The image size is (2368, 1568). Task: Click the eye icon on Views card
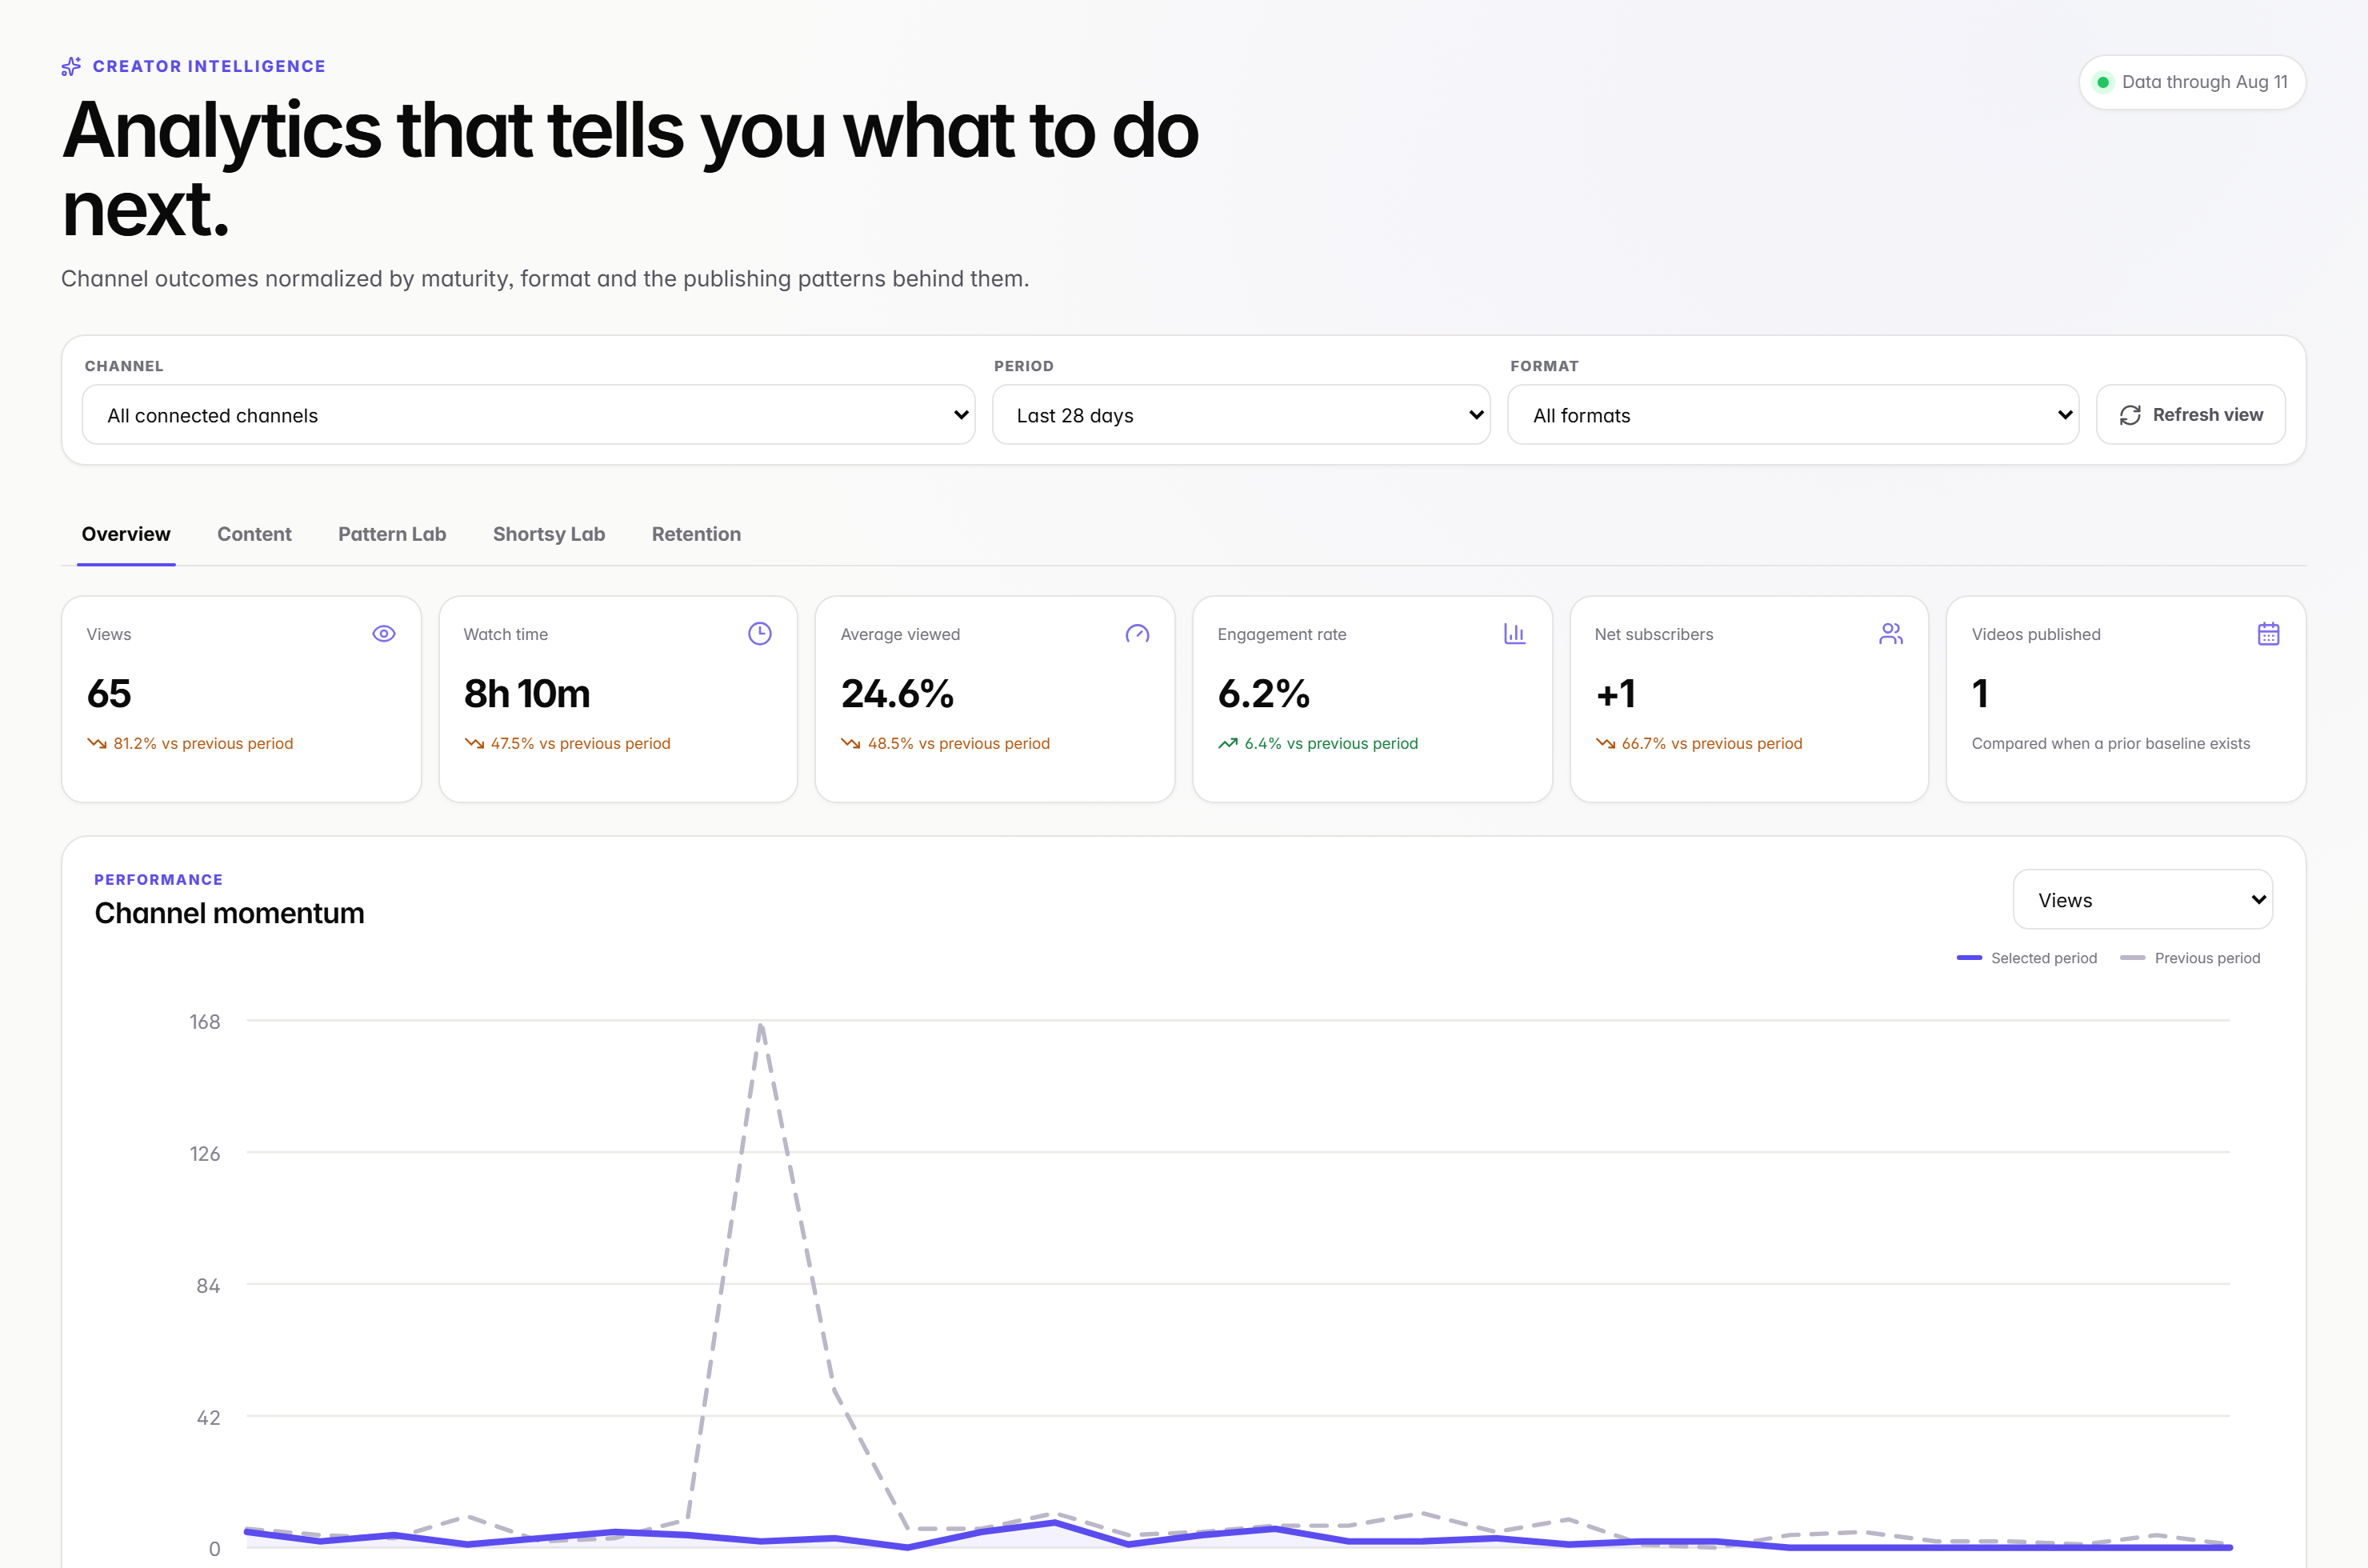coord(384,634)
